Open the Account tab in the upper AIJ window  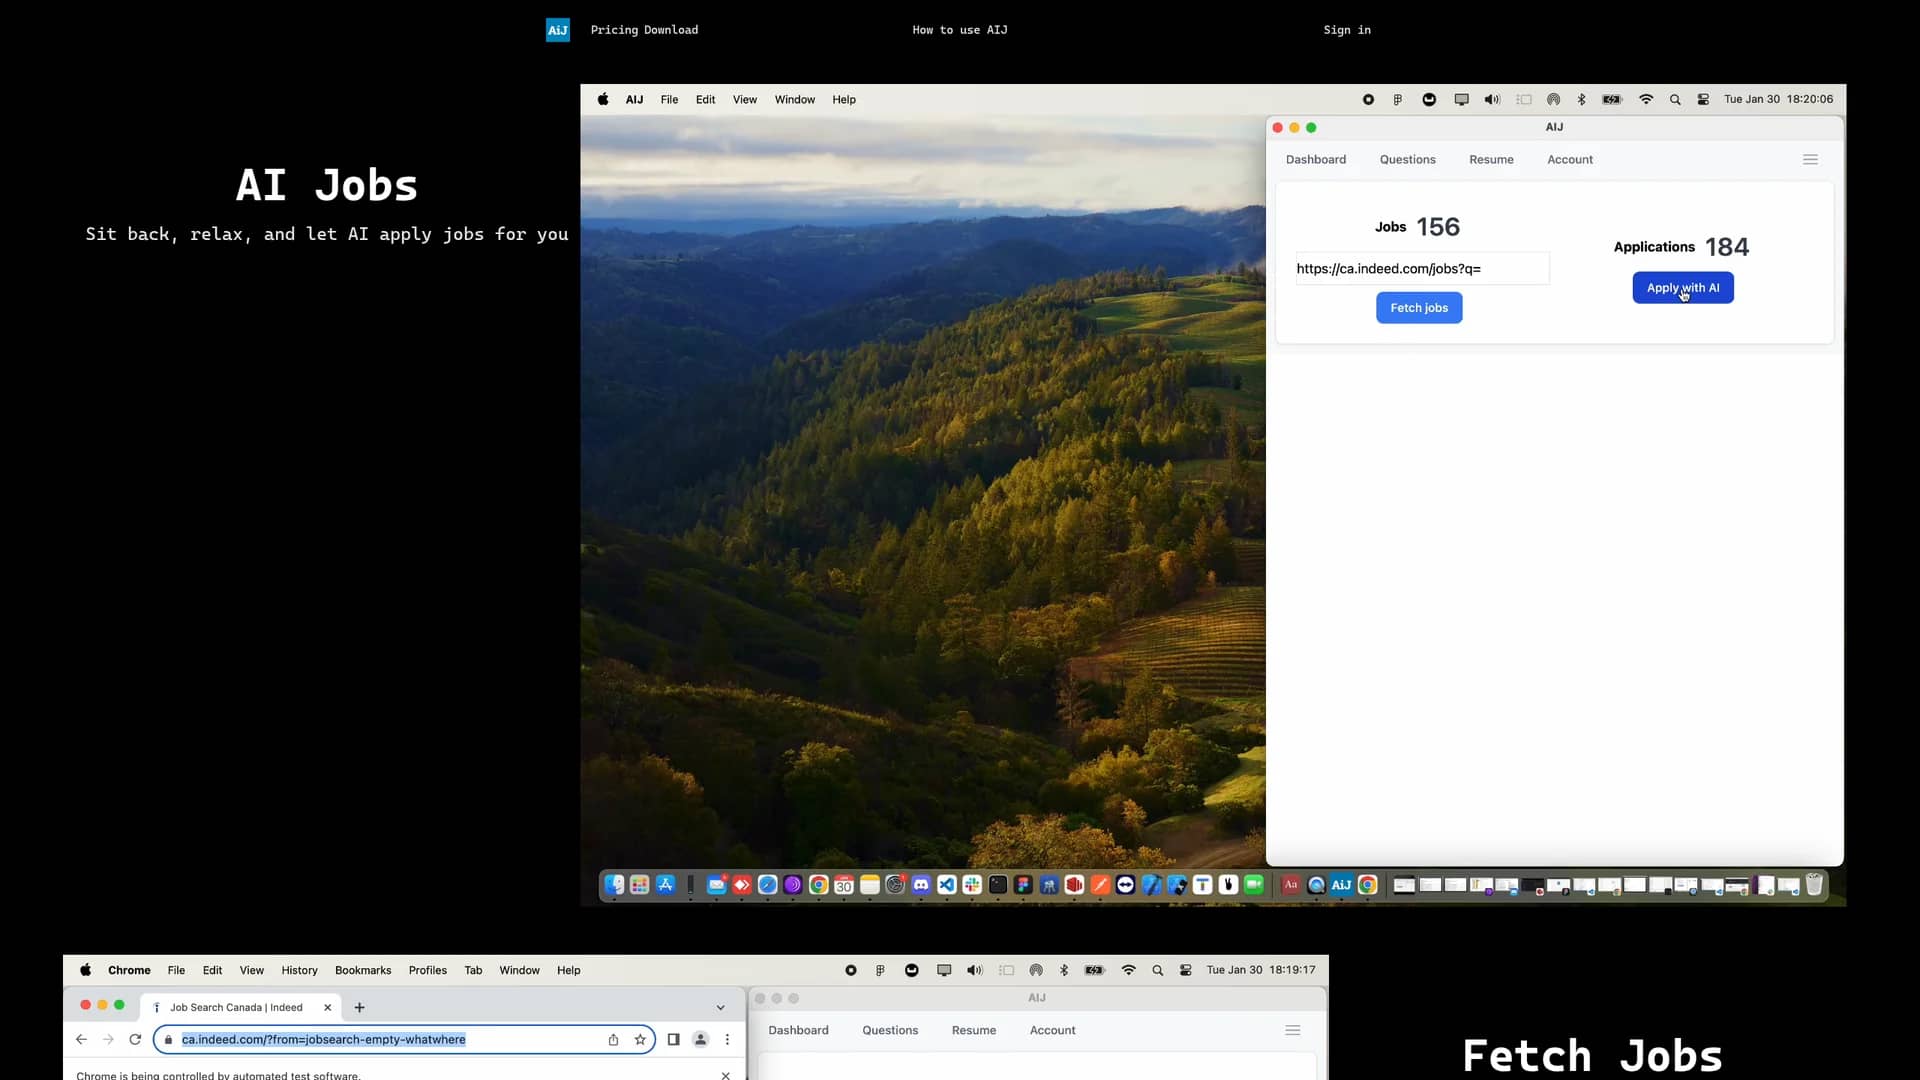click(1570, 160)
